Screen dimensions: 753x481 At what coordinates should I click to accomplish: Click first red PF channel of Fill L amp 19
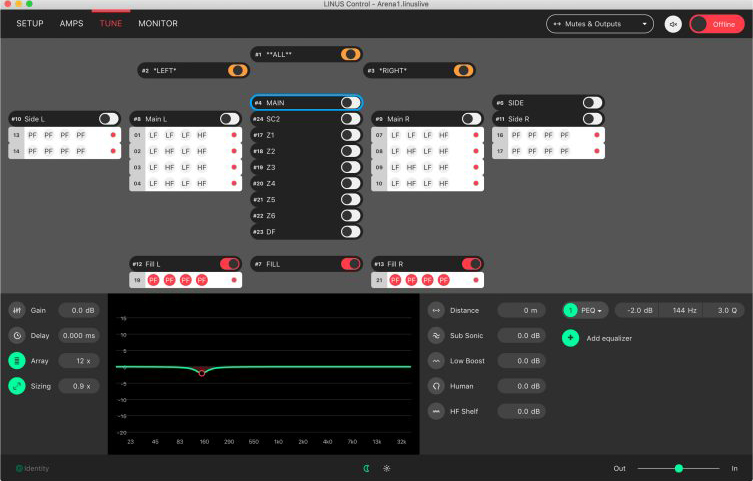click(153, 280)
